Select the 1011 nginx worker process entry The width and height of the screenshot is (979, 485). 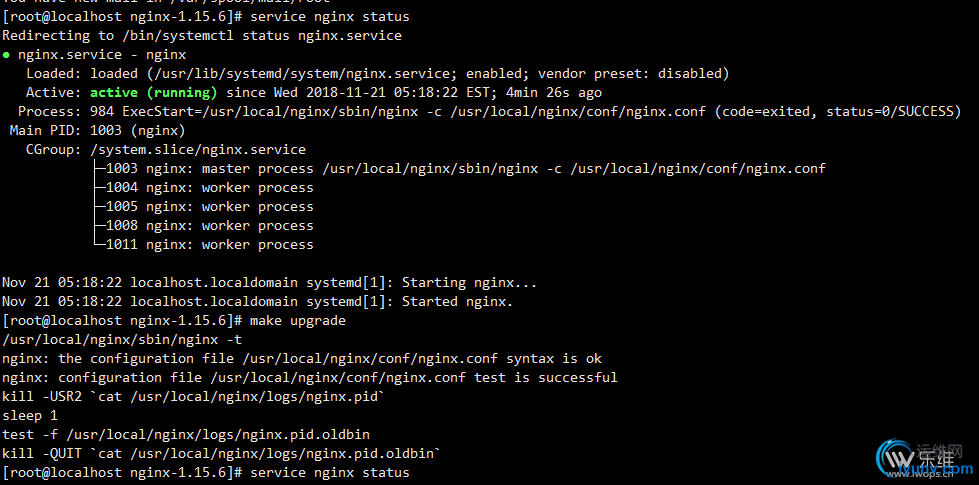pyautogui.click(x=203, y=245)
